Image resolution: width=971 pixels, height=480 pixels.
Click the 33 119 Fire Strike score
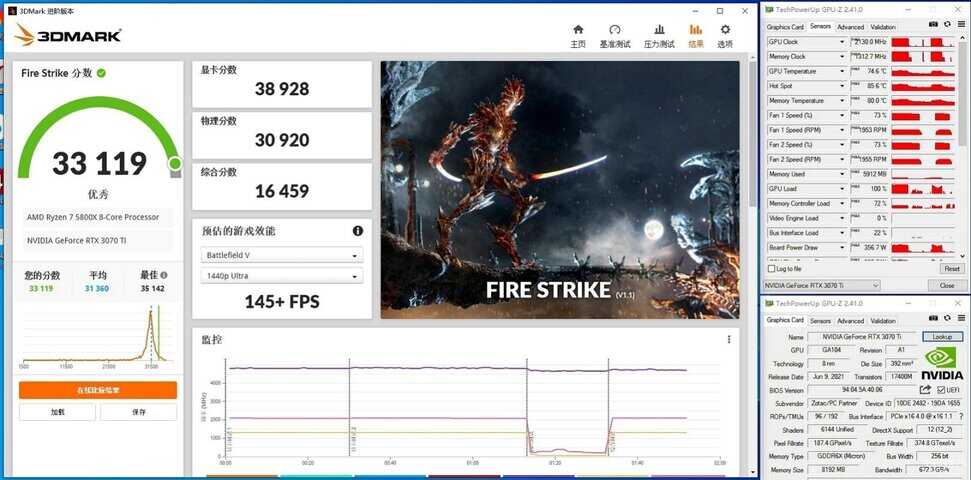(x=99, y=164)
